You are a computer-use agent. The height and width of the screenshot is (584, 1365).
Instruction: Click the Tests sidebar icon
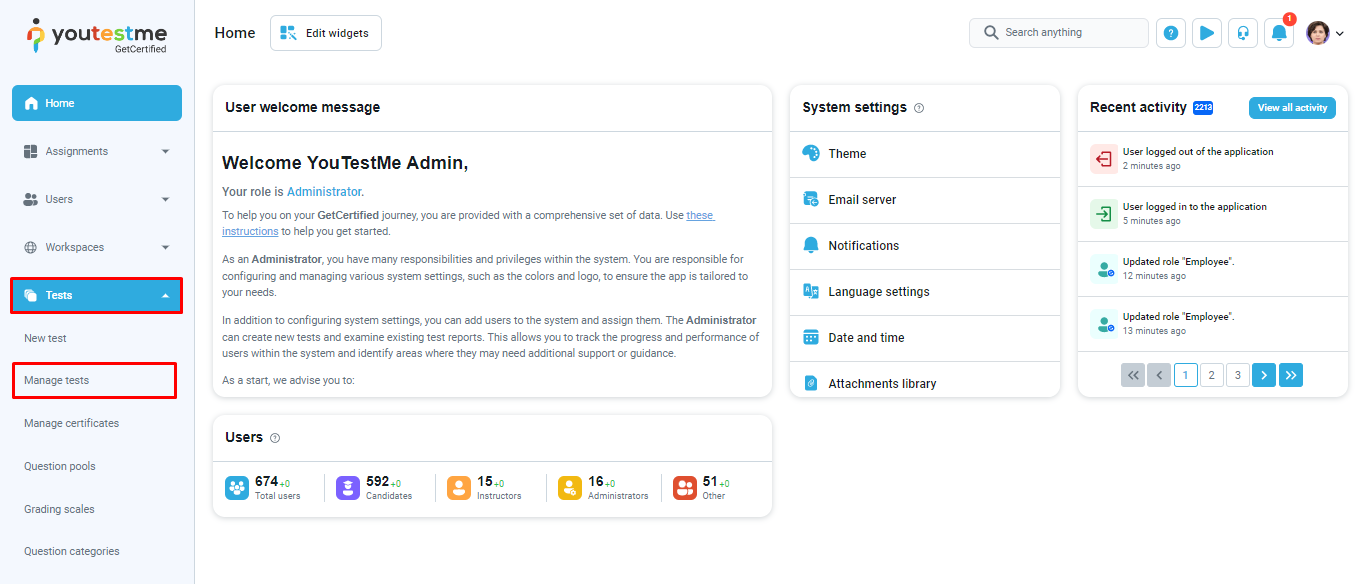coord(31,295)
